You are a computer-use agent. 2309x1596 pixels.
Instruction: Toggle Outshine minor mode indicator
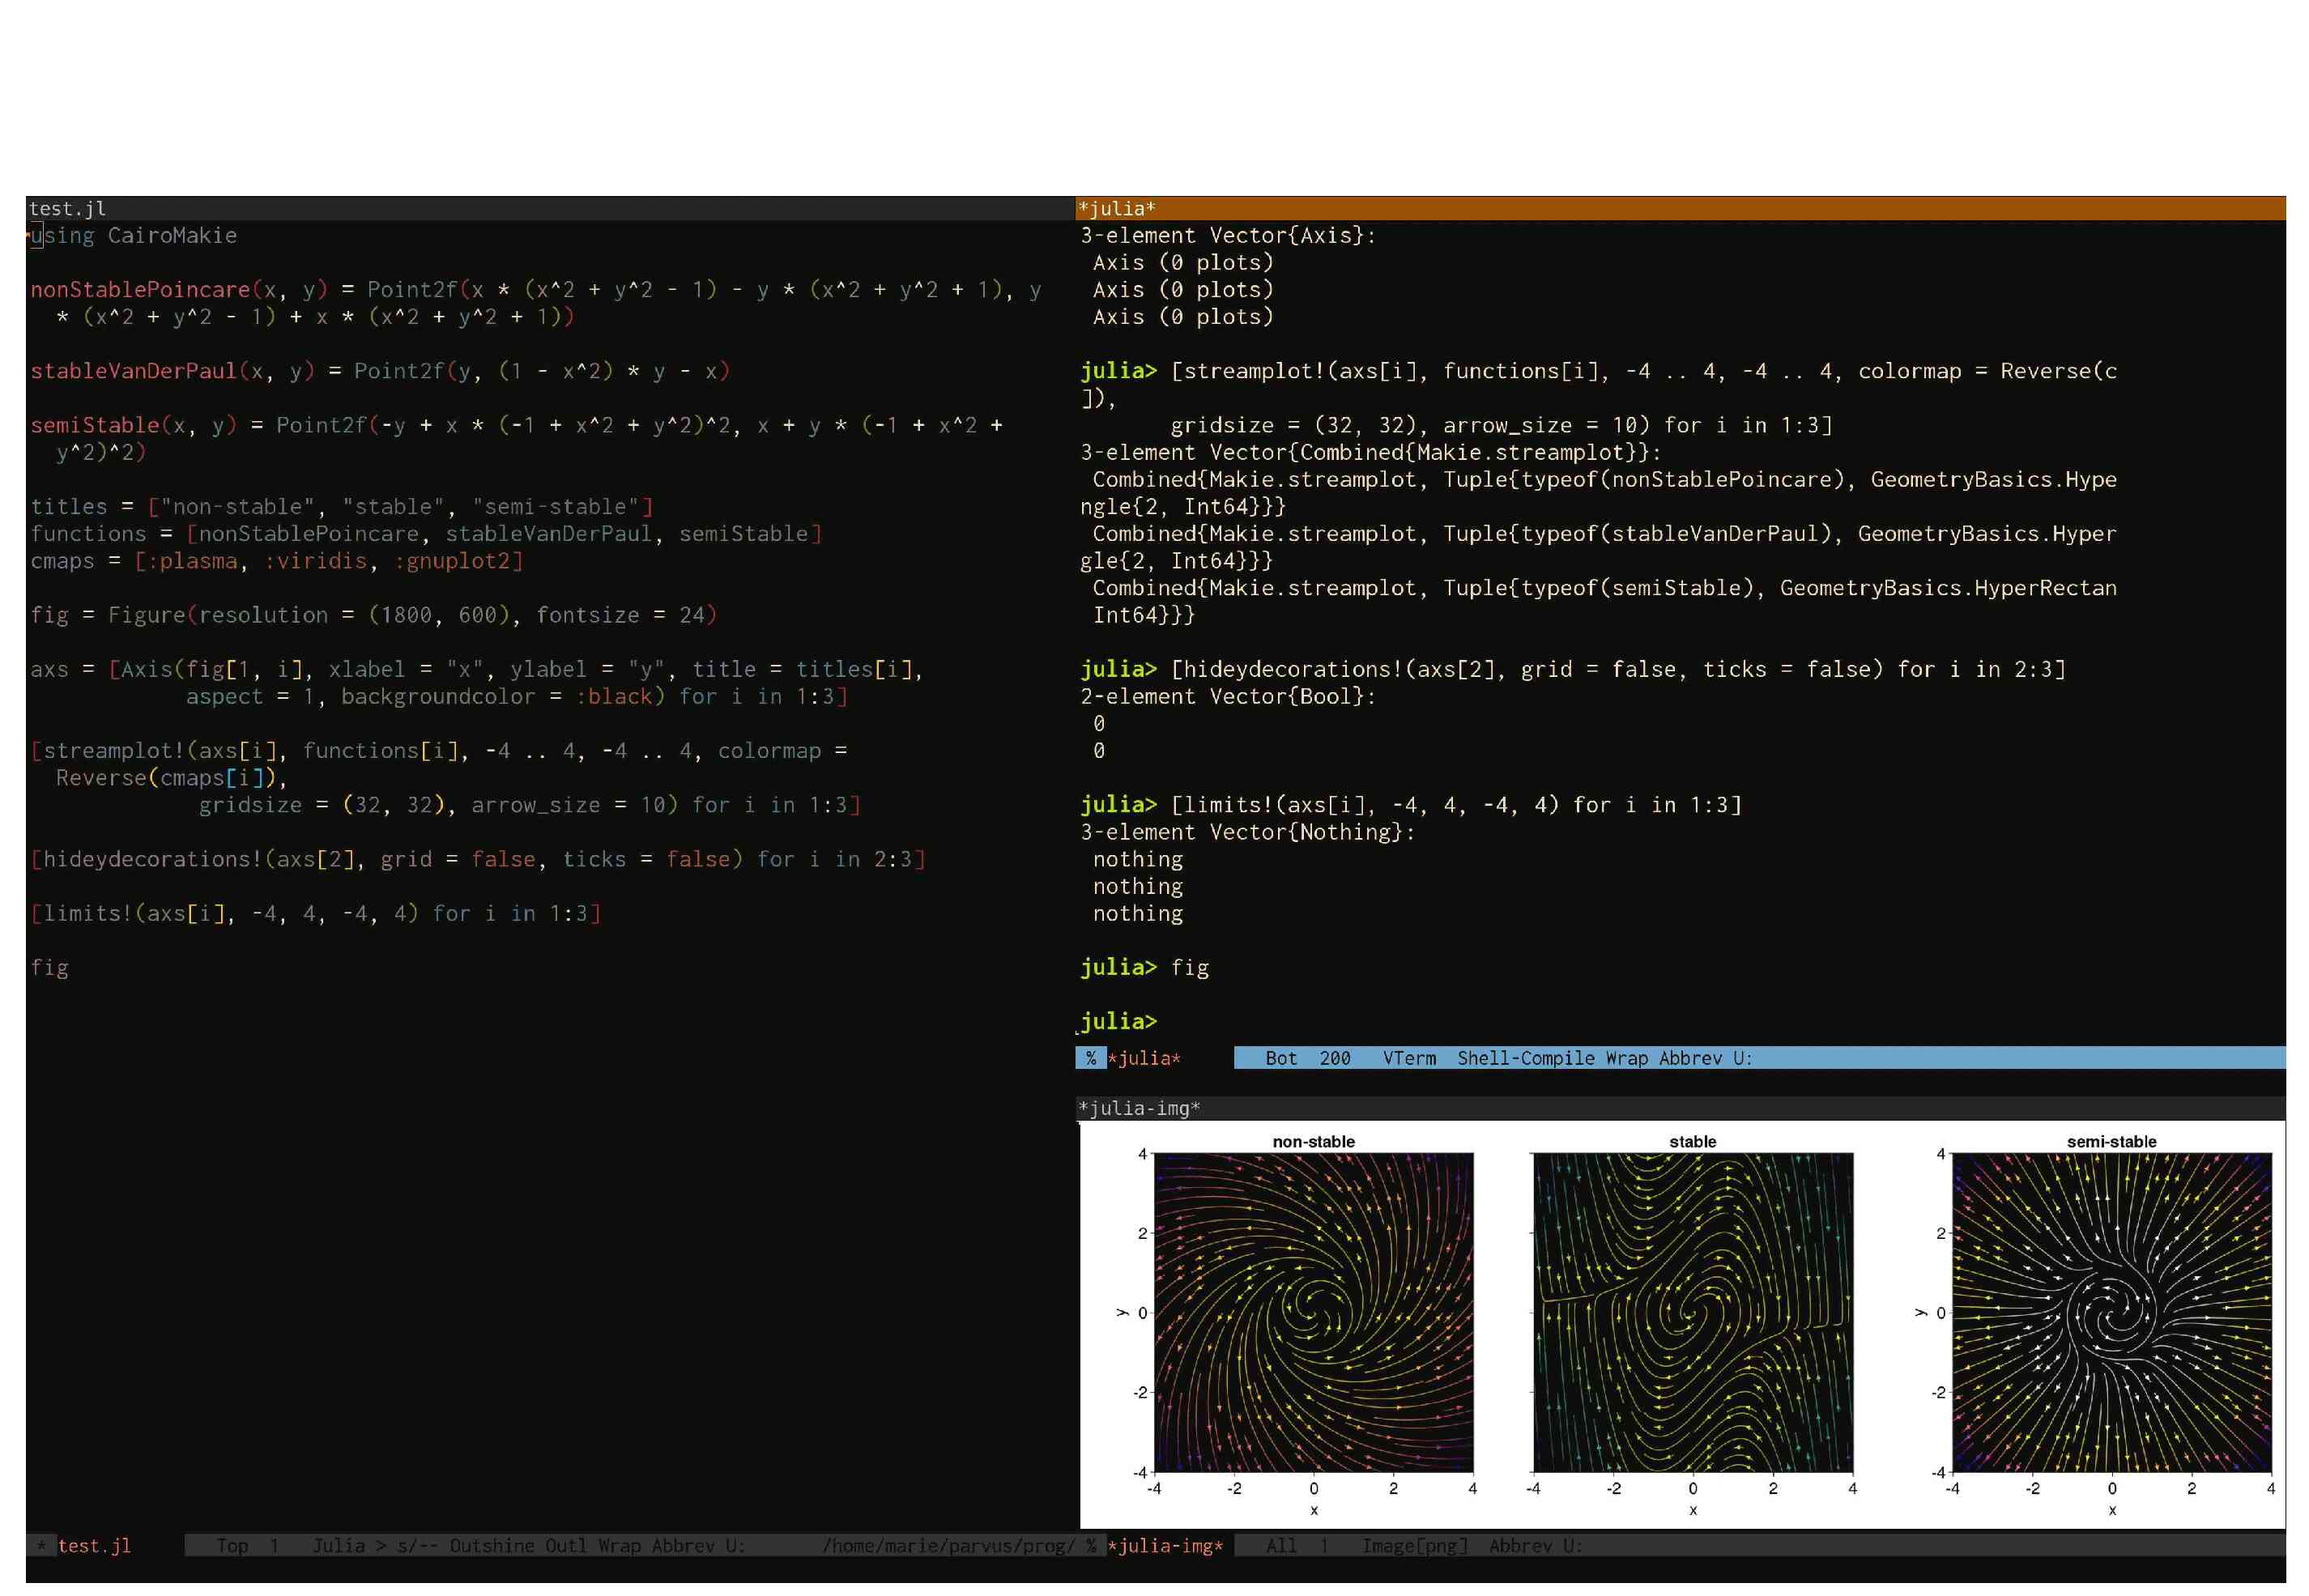coord(492,1546)
